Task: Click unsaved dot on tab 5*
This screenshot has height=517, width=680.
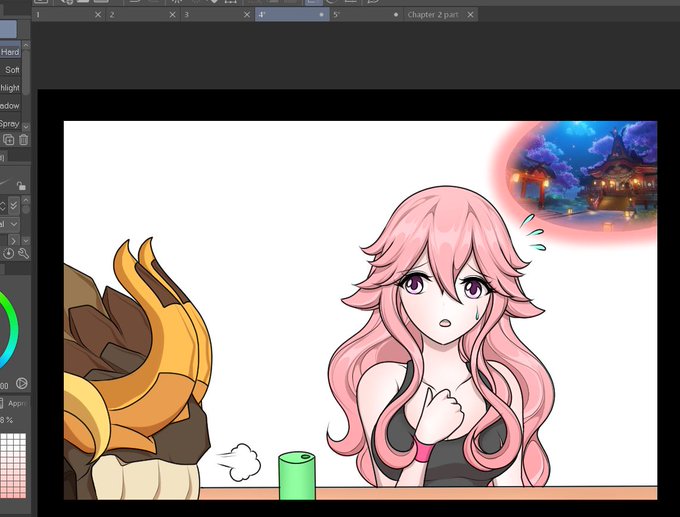Action: (x=396, y=15)
